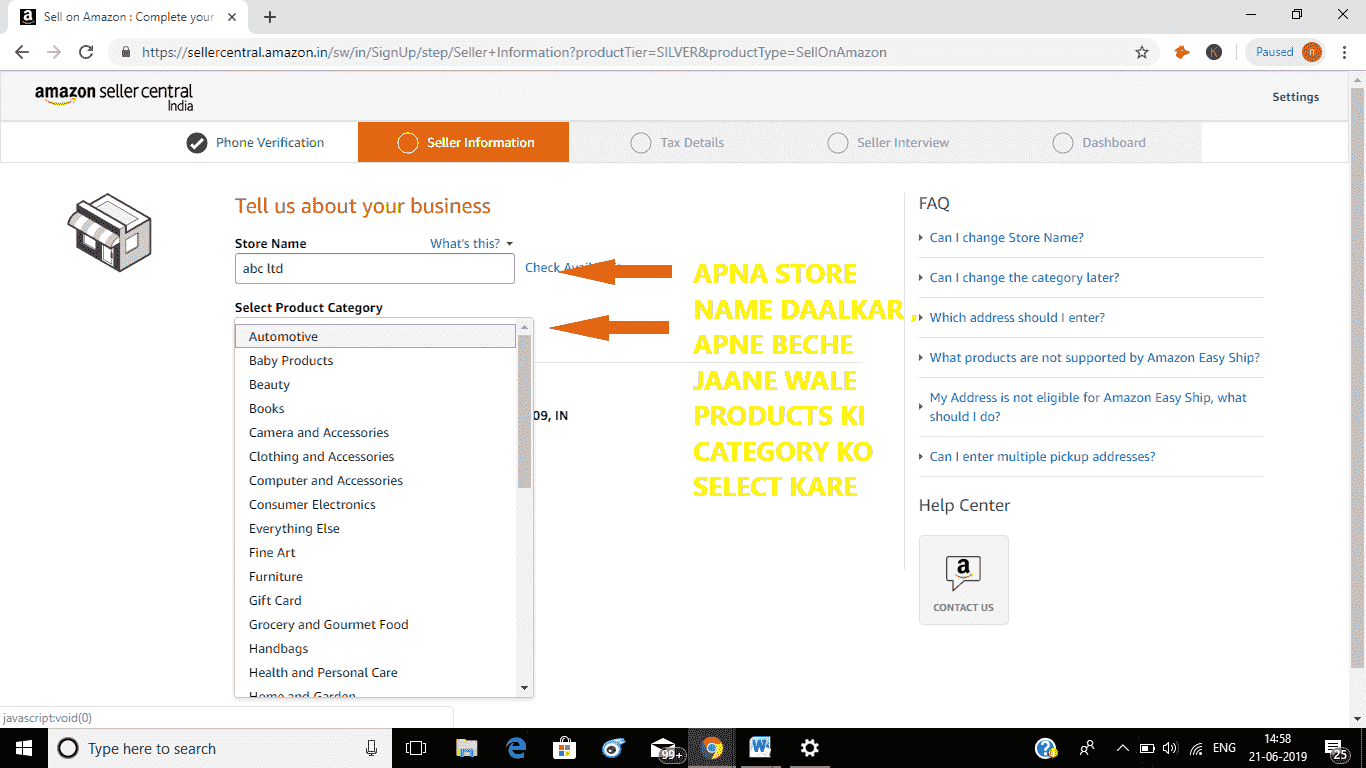Image resolution: width=1366 pixels, height=768 pixels.
Task: Click the browser back arrow
Action: [x=22, y=52]
